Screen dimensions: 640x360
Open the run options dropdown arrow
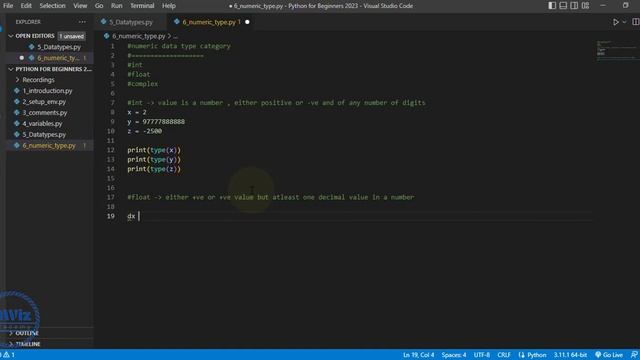pos(624,22)
